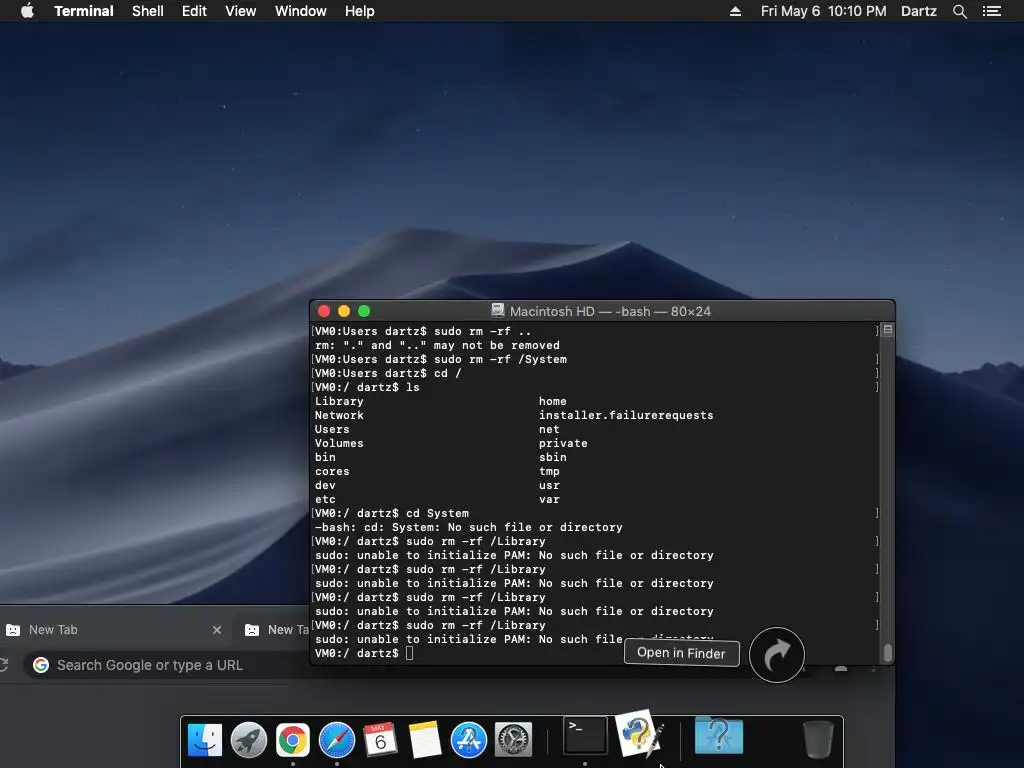Screen dimensions: 1024x768
Task: Open question-mark folder in the Dock
Action: (x=718, y=736)
